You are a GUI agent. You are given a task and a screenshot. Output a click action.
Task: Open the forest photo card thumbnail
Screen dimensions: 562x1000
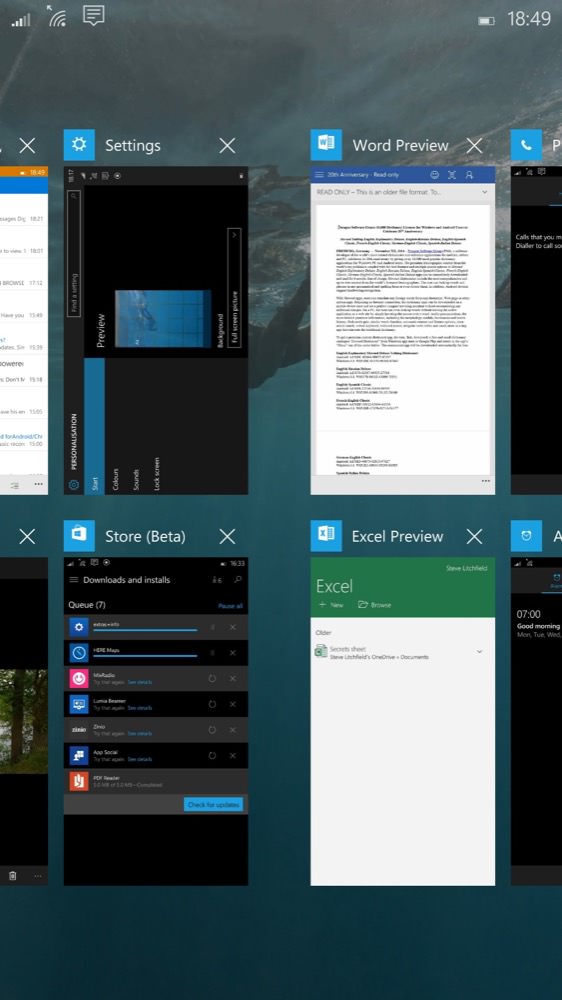point(24,721)
